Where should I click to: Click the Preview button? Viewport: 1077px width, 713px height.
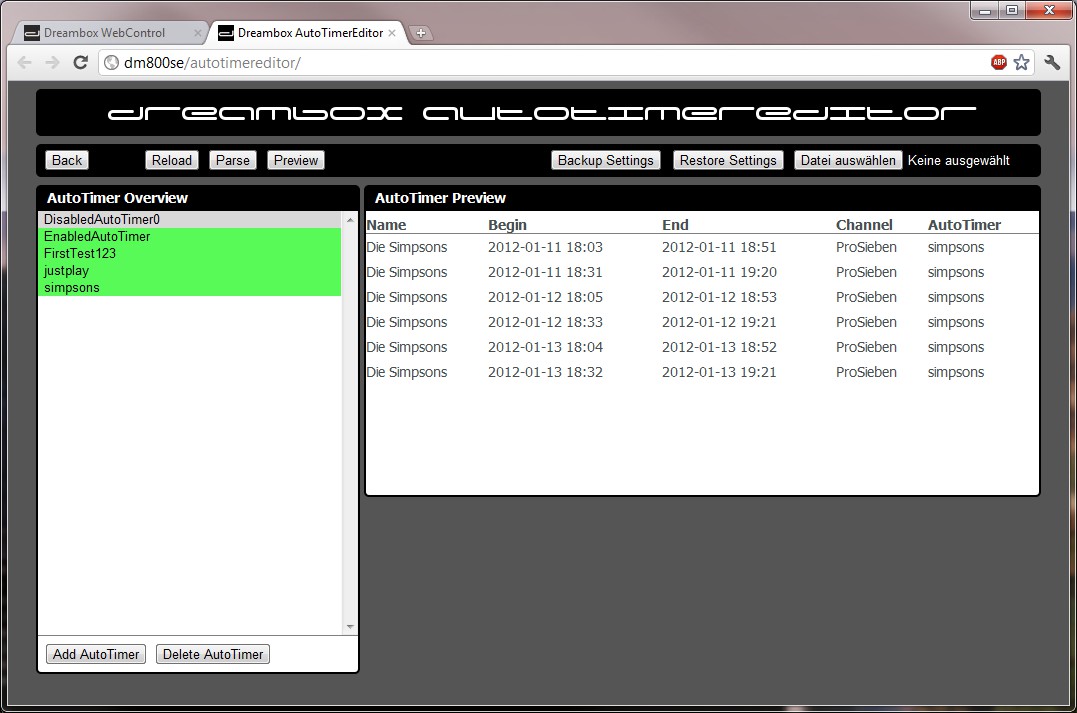coord(296,160)
